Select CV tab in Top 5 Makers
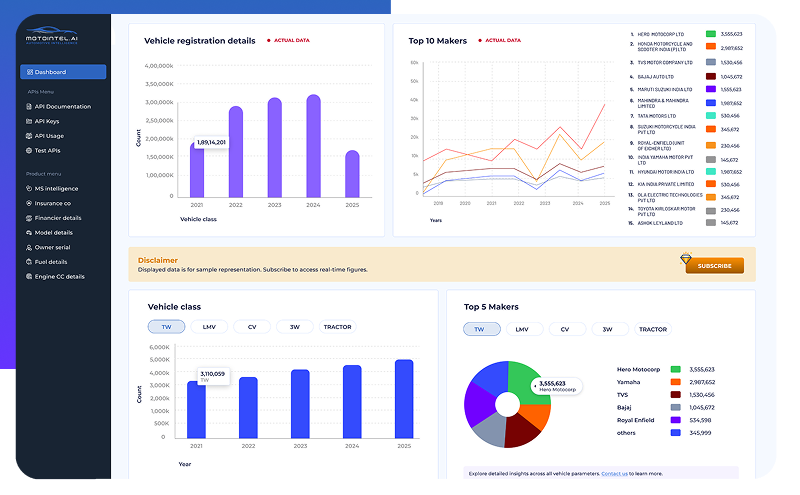This screenshot has height=495, width=800. (x=565, y=329)
